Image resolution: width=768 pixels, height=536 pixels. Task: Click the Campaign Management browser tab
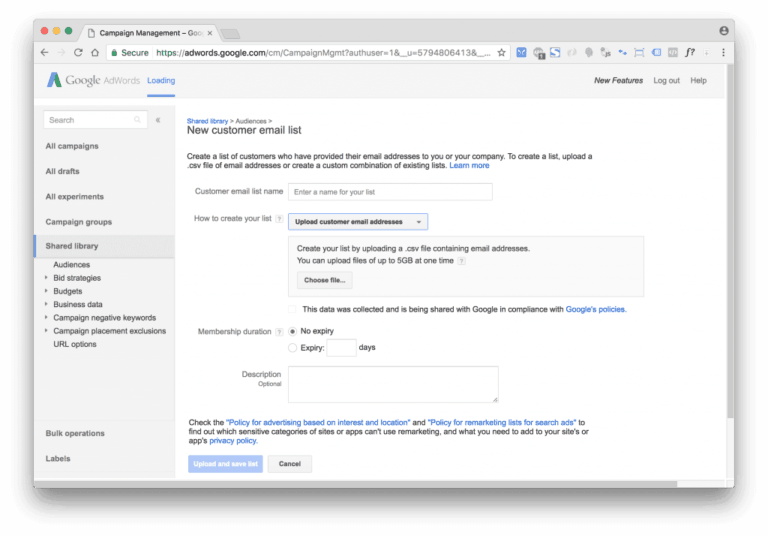click(151, 33)
